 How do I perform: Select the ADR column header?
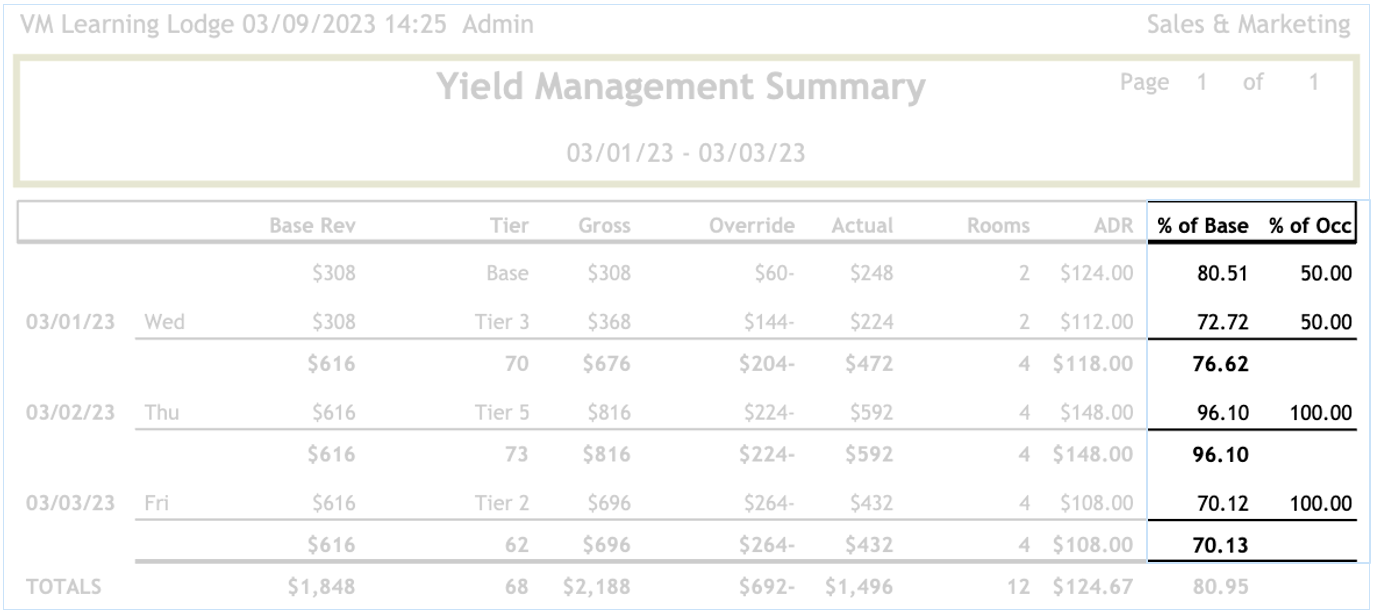1114,227
